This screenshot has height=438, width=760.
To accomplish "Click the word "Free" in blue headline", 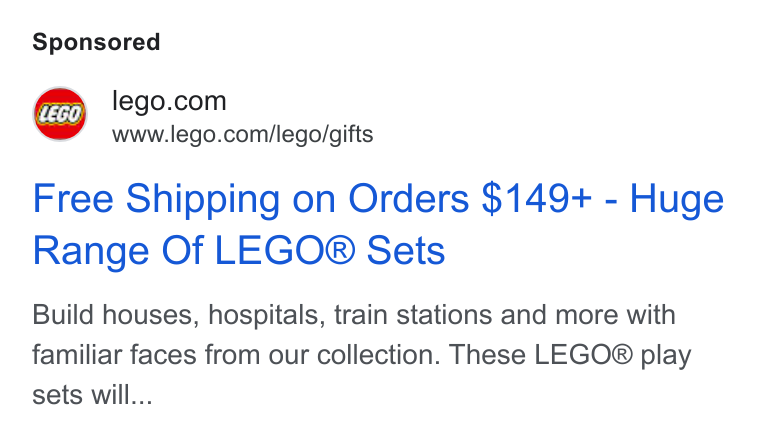I will (x=73, y=199).
